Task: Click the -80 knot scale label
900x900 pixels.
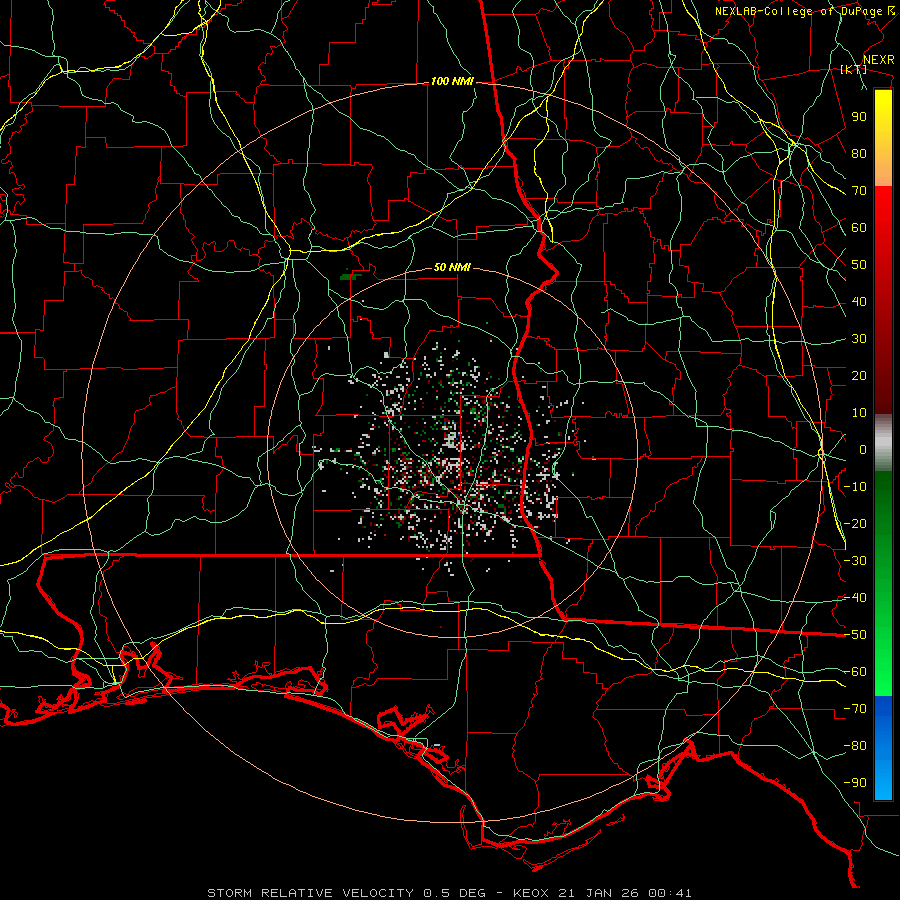Action: pos(855,746)
